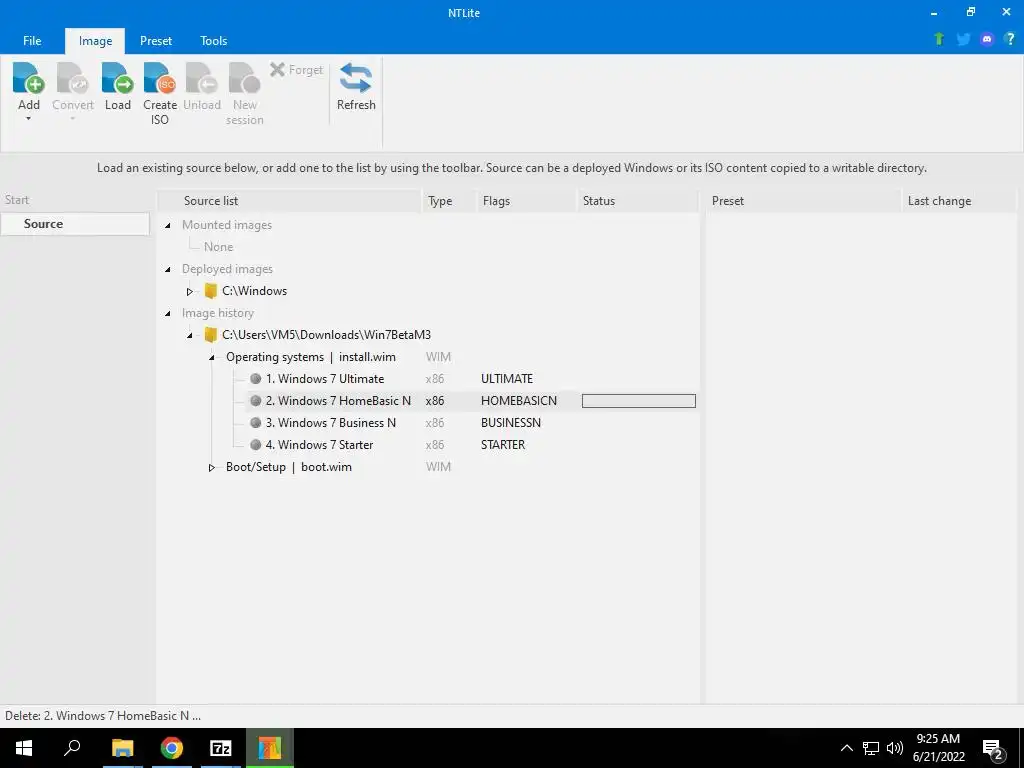Click the BUSINESSN flag text
This screenshot has height=768, width=1024.
click(x=511, y=423)
